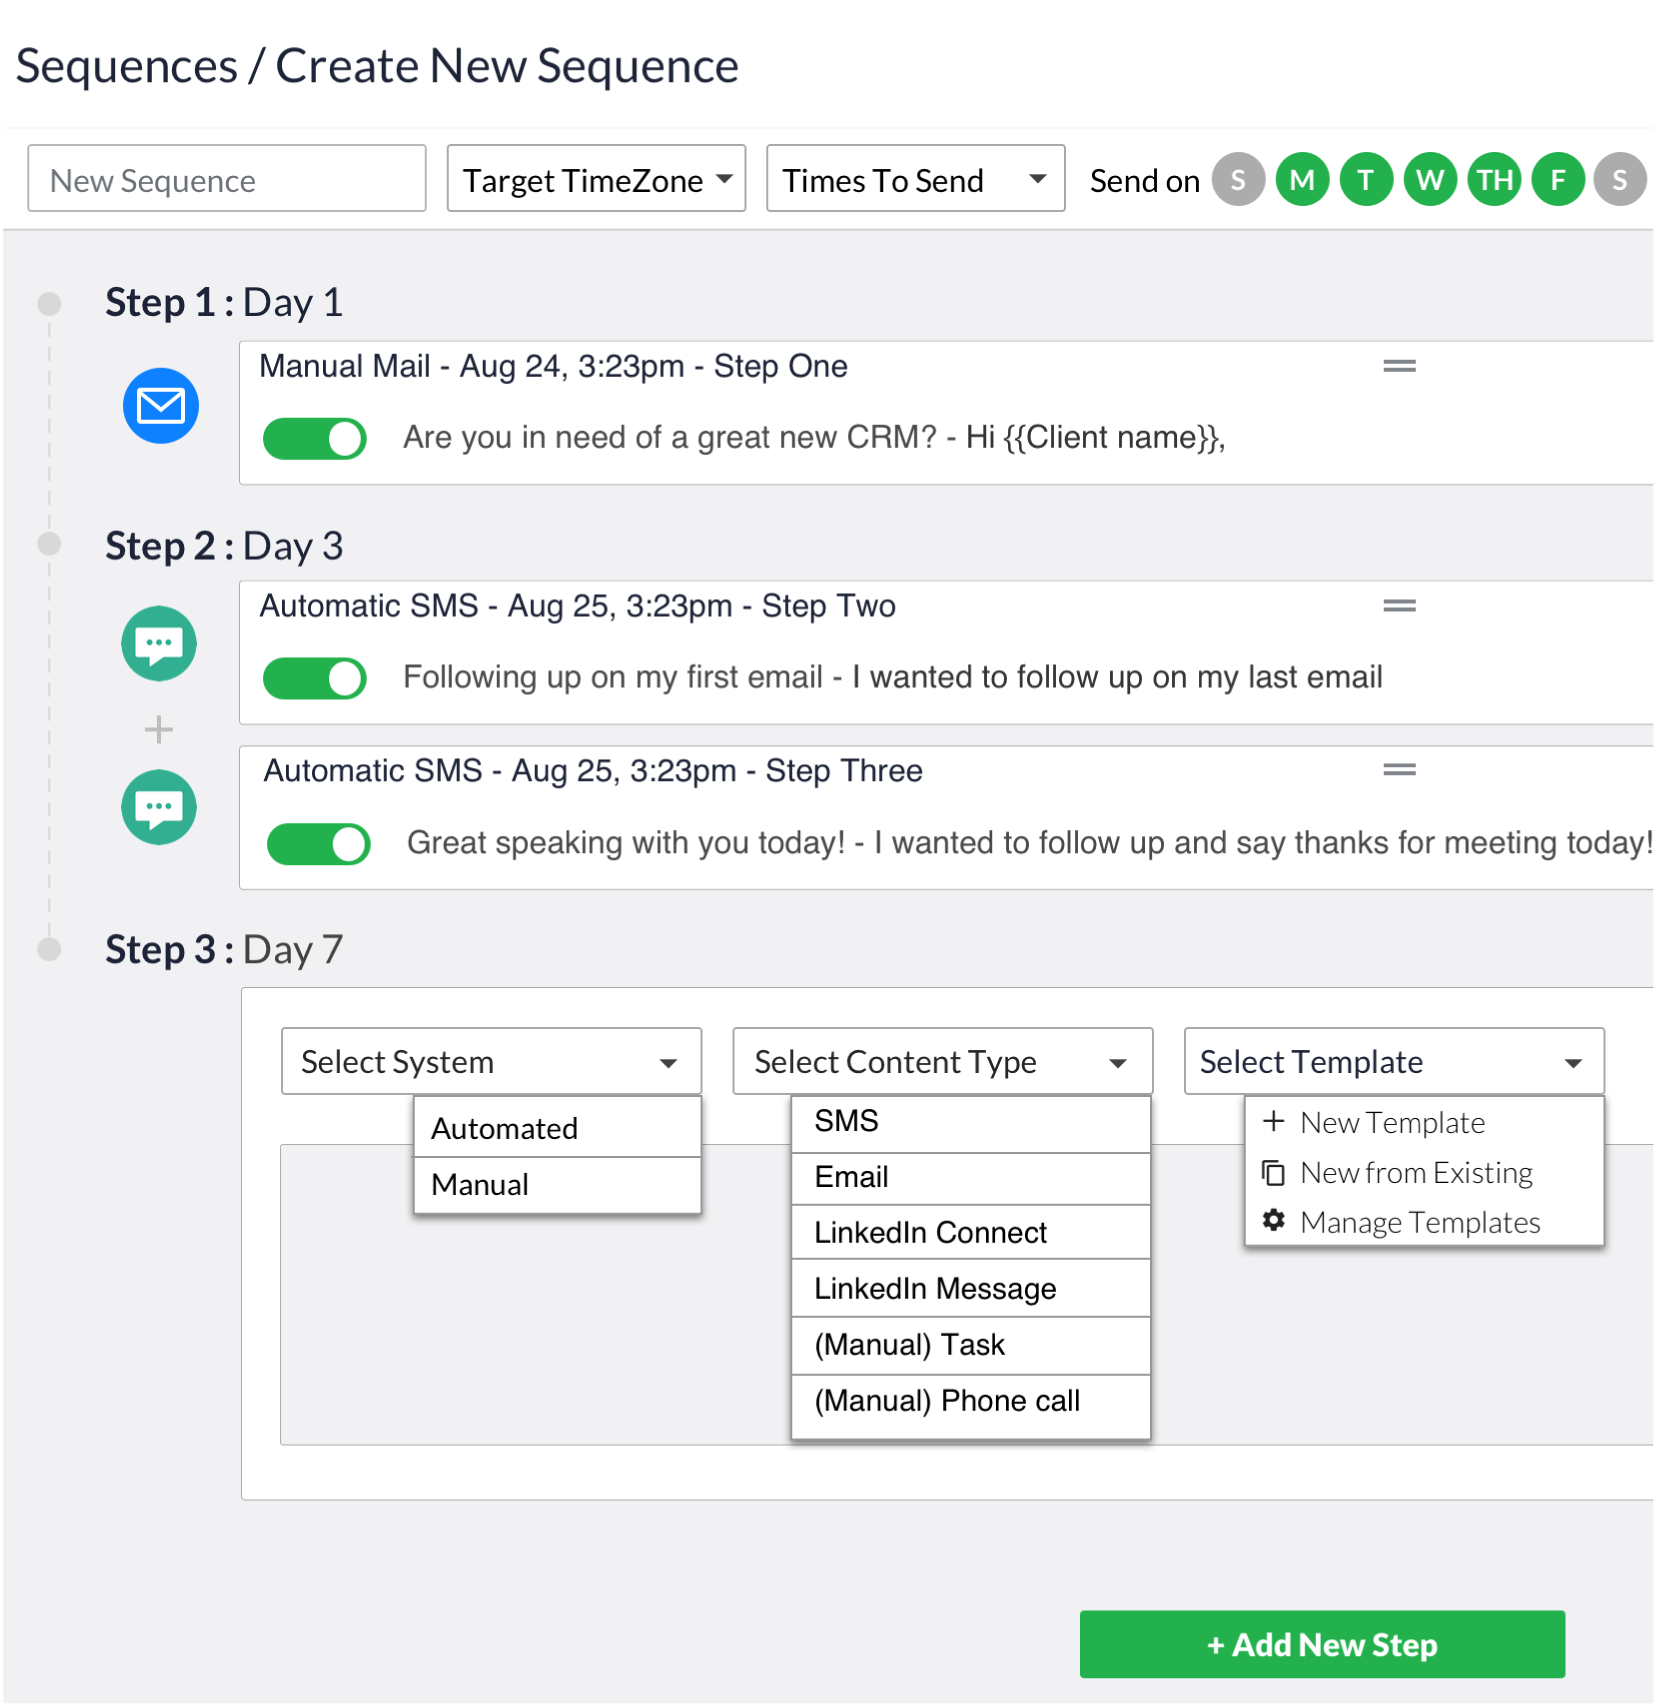The height and width of the screenshot is (1705, 1655).
Task: Click New from Existing template option
Action: click(x=1415, y=1172)
